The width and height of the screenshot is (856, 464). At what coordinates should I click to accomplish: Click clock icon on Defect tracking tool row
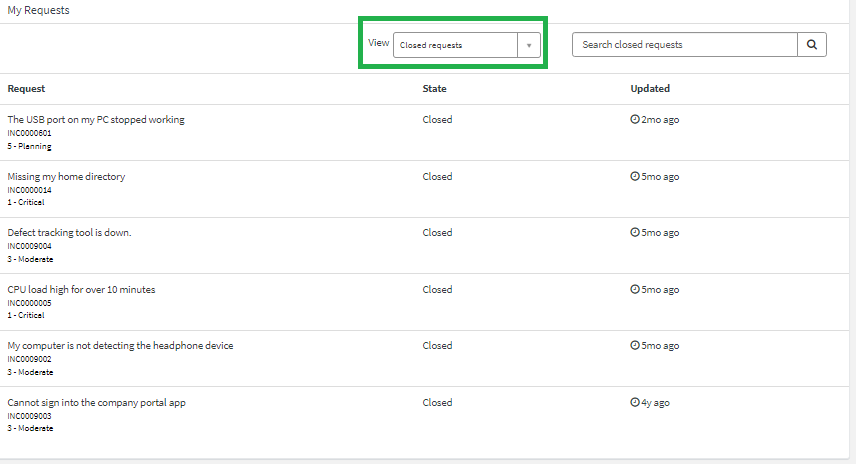[x=635, y=233]
